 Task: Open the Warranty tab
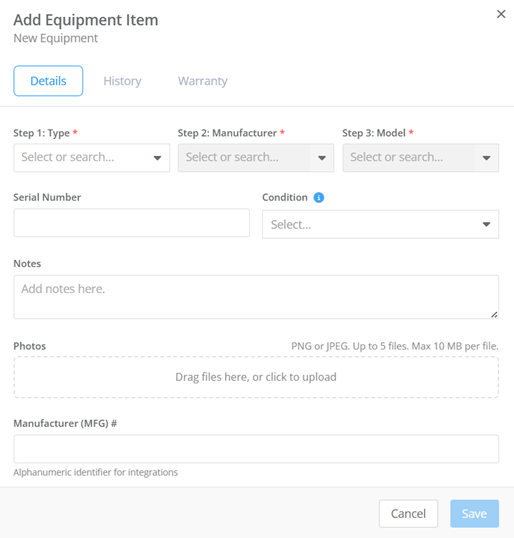point(202,81)
